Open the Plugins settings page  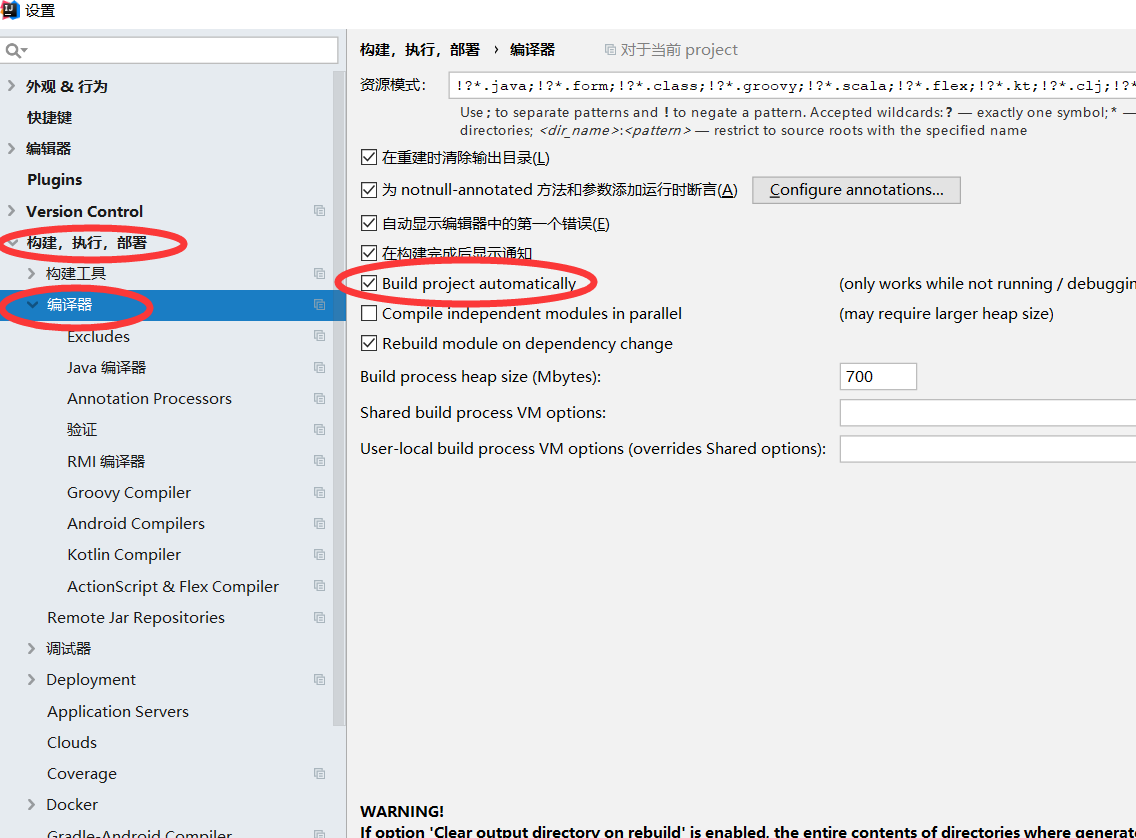[54, 180]
